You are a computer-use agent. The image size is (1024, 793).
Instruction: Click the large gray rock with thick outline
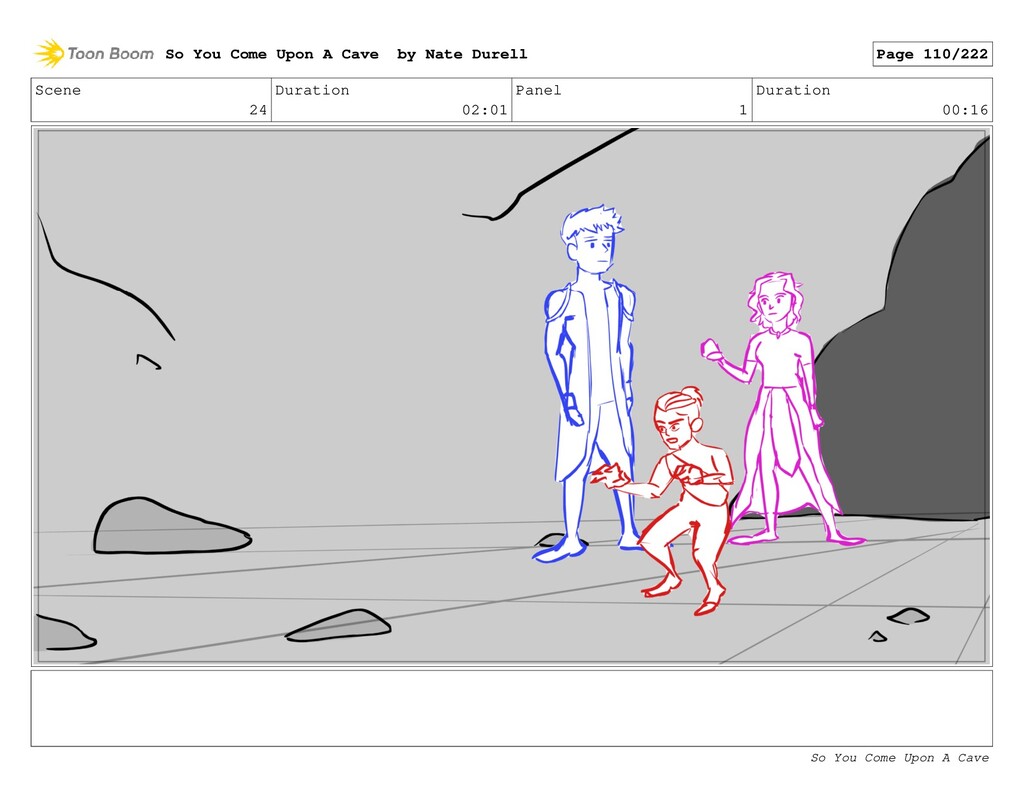171,526
